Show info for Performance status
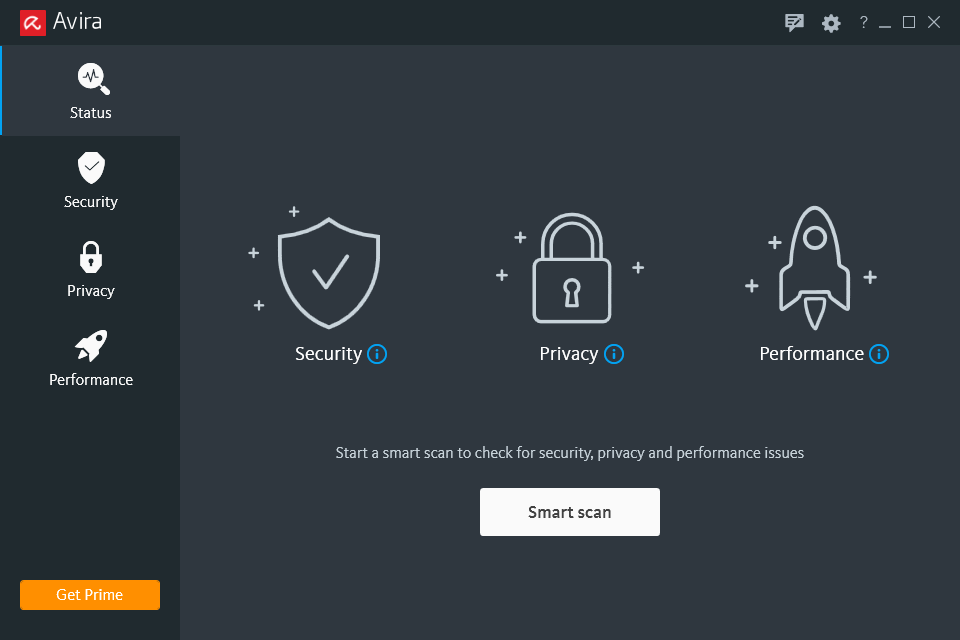Viewport: 960px width, 640px height. point(879,354)
